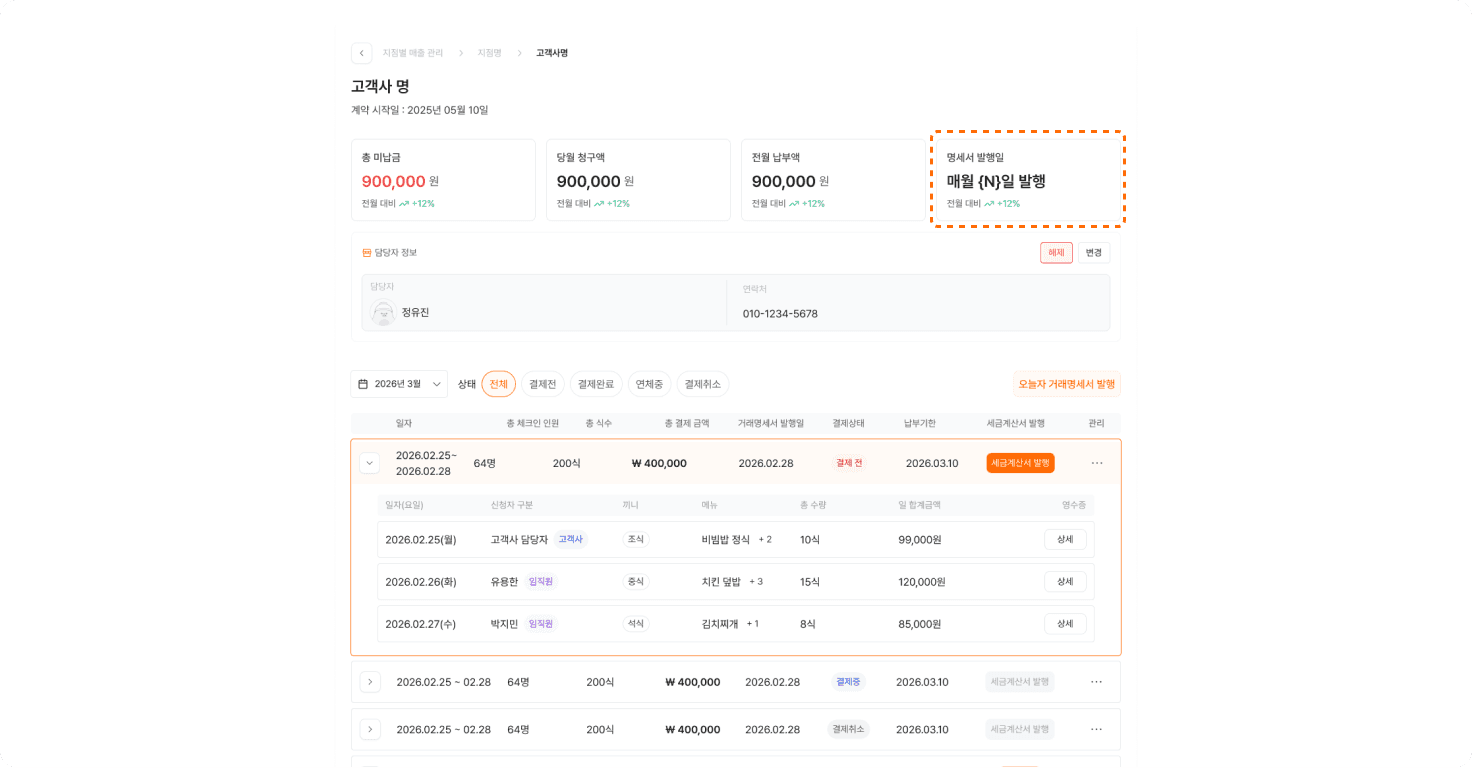
Task: Click the 결제 전 status badge
Action: click(849, 463)
